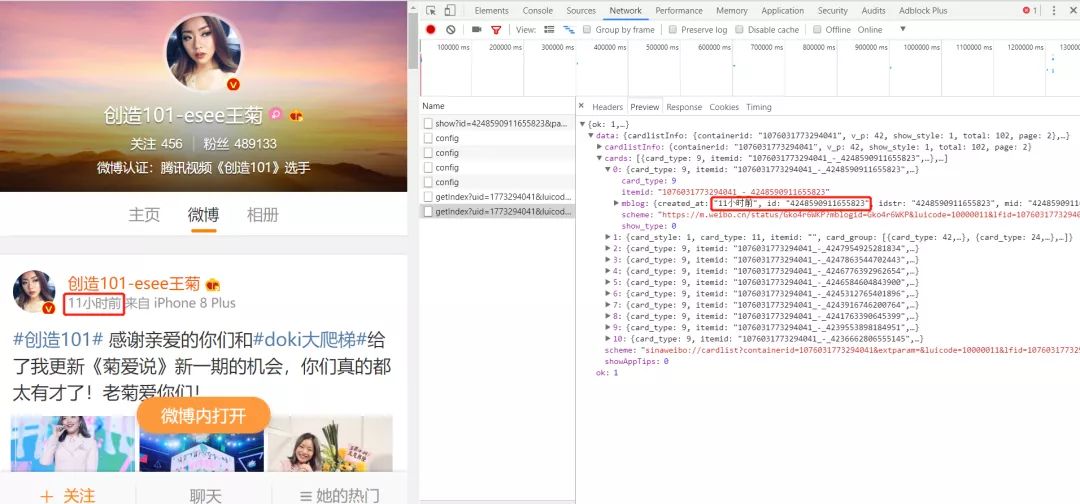Open the Performance tab
1080x504 pixels.
(x=677, y=10)
